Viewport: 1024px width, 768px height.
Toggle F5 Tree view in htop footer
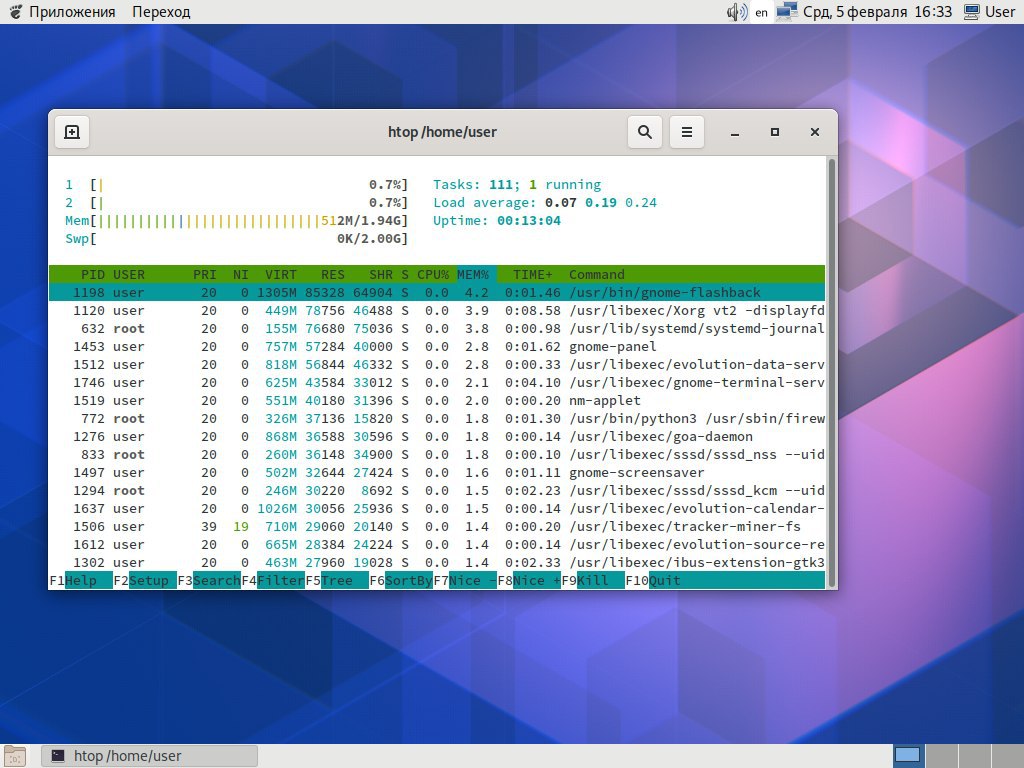337,581
